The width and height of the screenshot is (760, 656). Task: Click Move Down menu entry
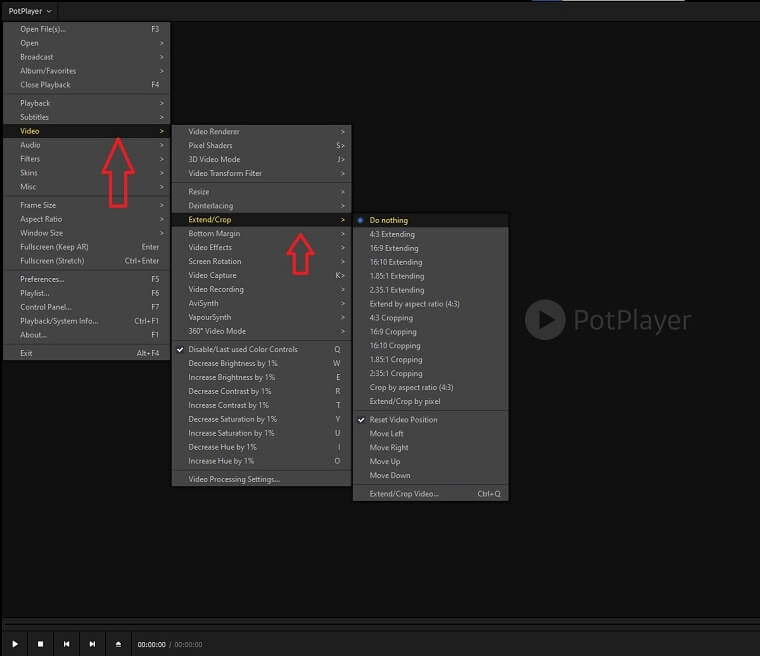430,476
